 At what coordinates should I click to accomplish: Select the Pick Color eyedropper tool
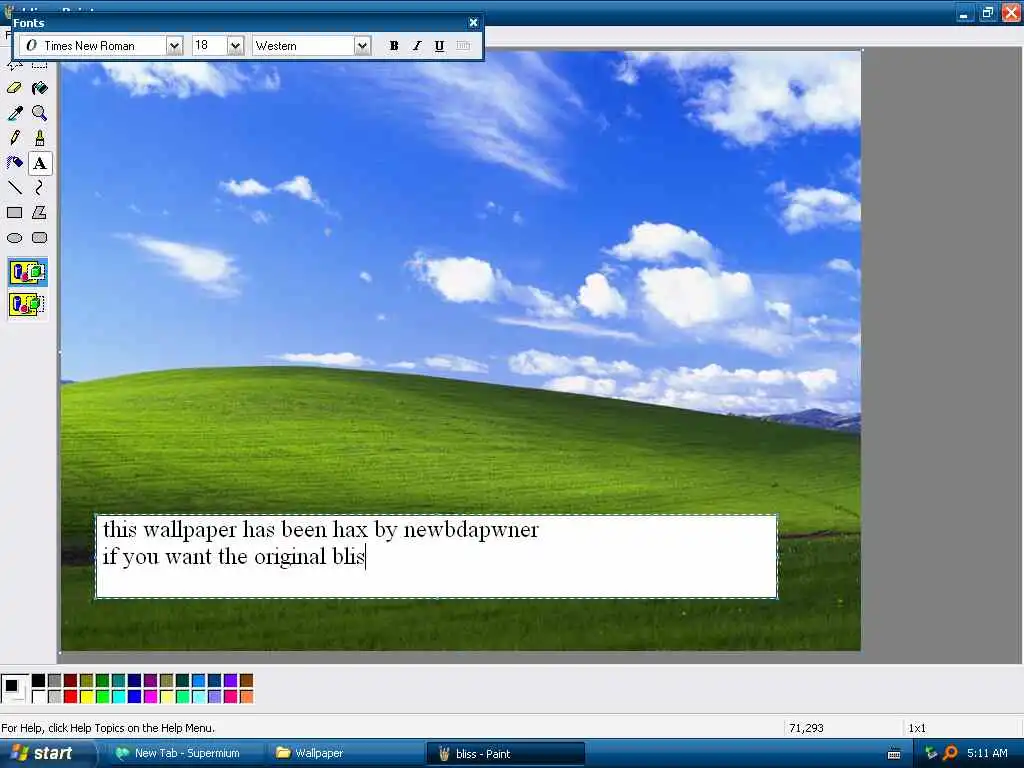(x=14, y=113)
